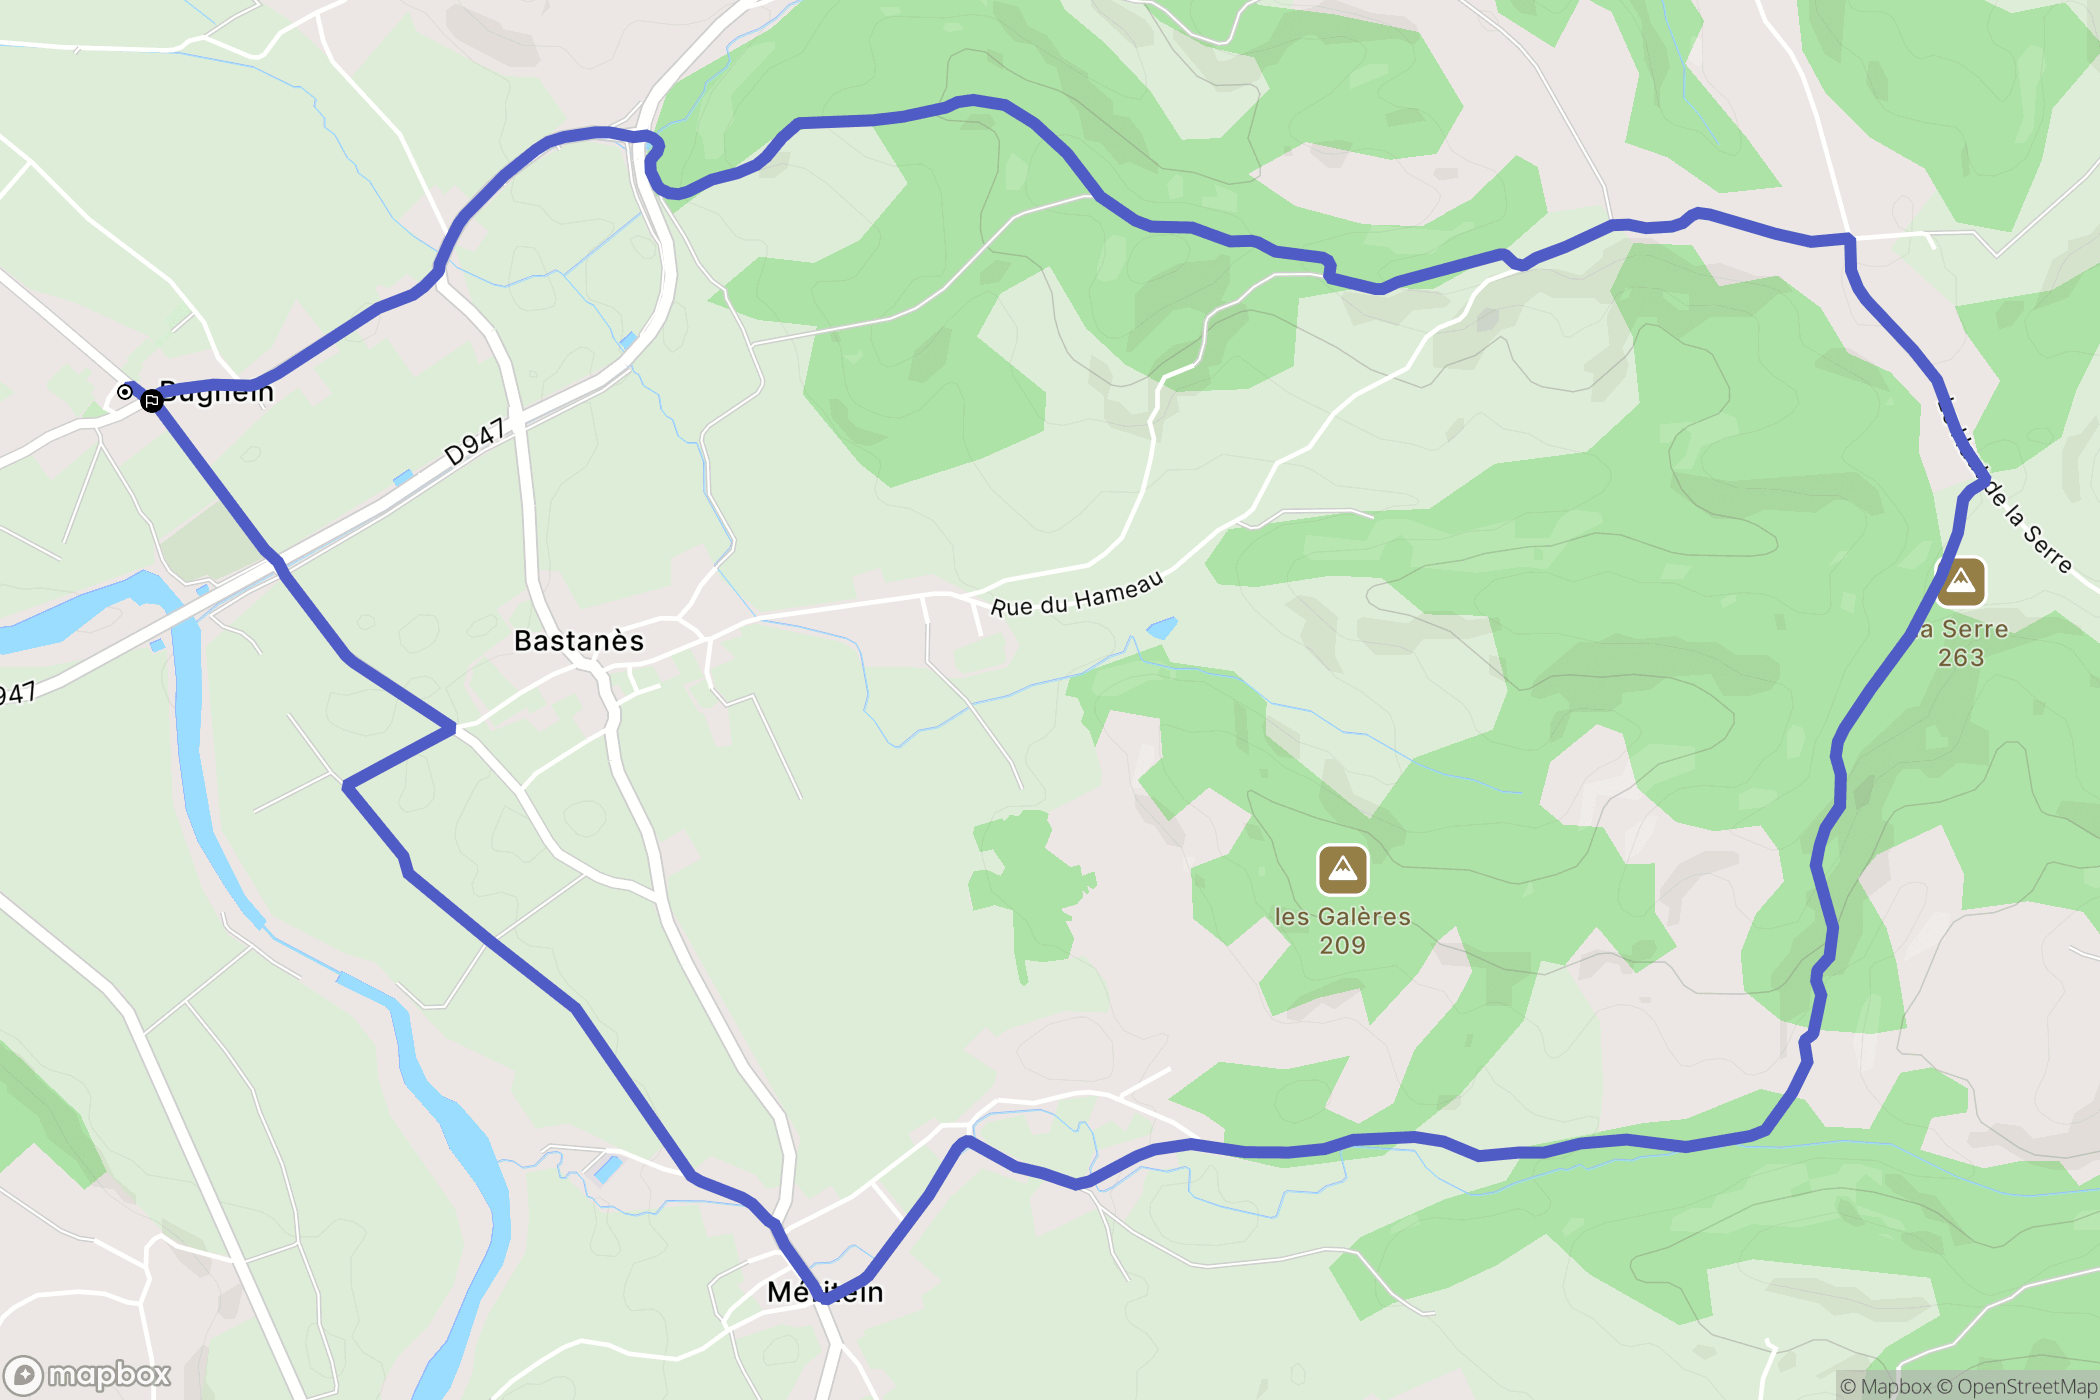Open the Mapbox logo link
This screenshot has width=2100, height=1400.
pyautogui.click(x=87, y=1375)
